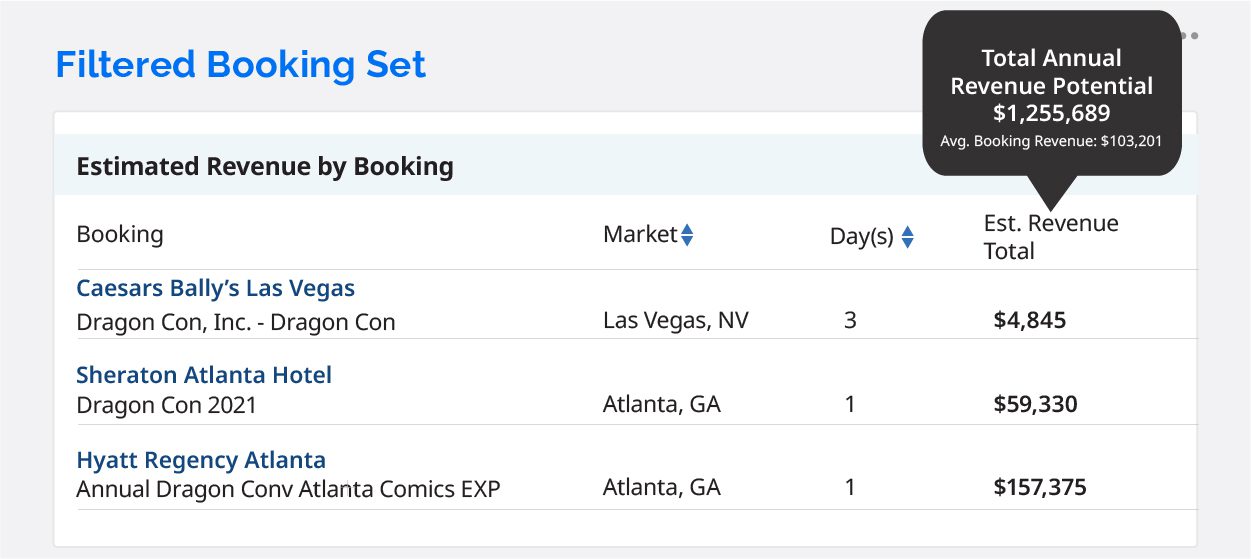Select Annual Dragon Conv Atlanta Comics EXP
Viewport: 1251px width, 559px height.
[288, 490]
